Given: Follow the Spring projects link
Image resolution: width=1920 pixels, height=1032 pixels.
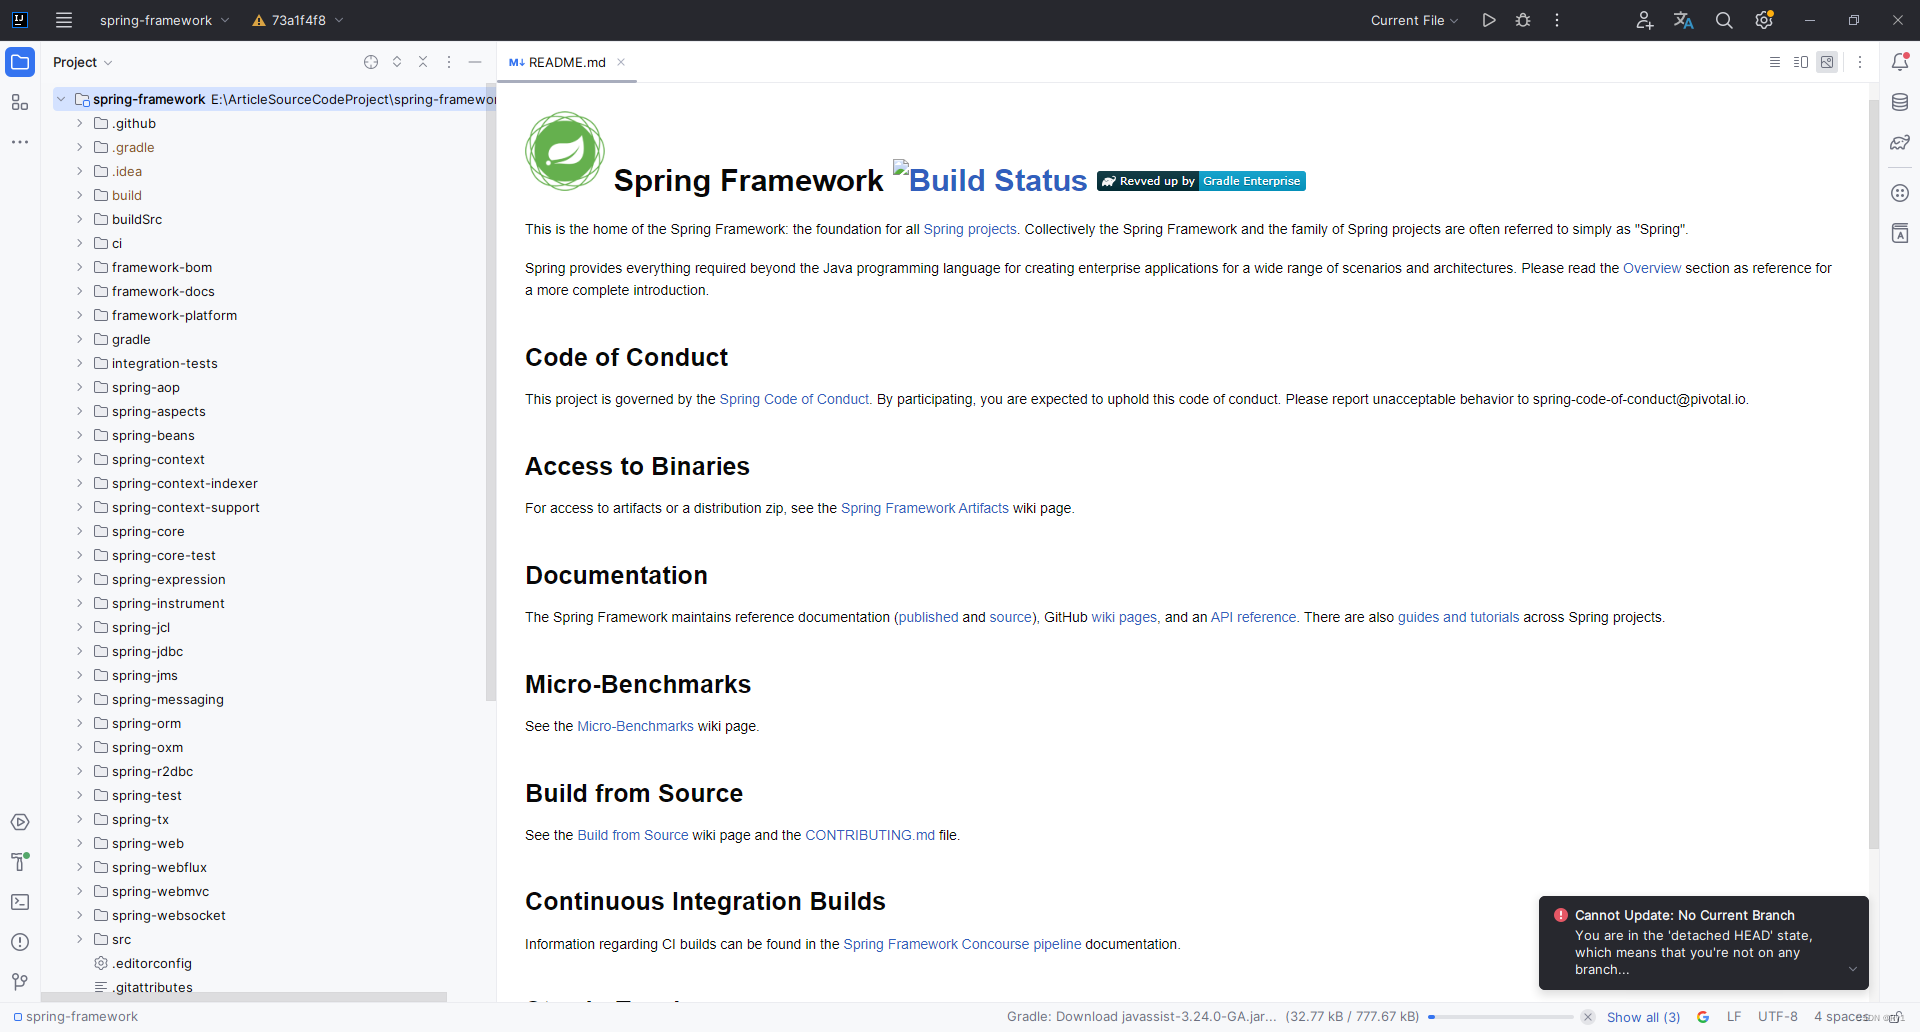Looking at the screenshot, I should point(970,229).
